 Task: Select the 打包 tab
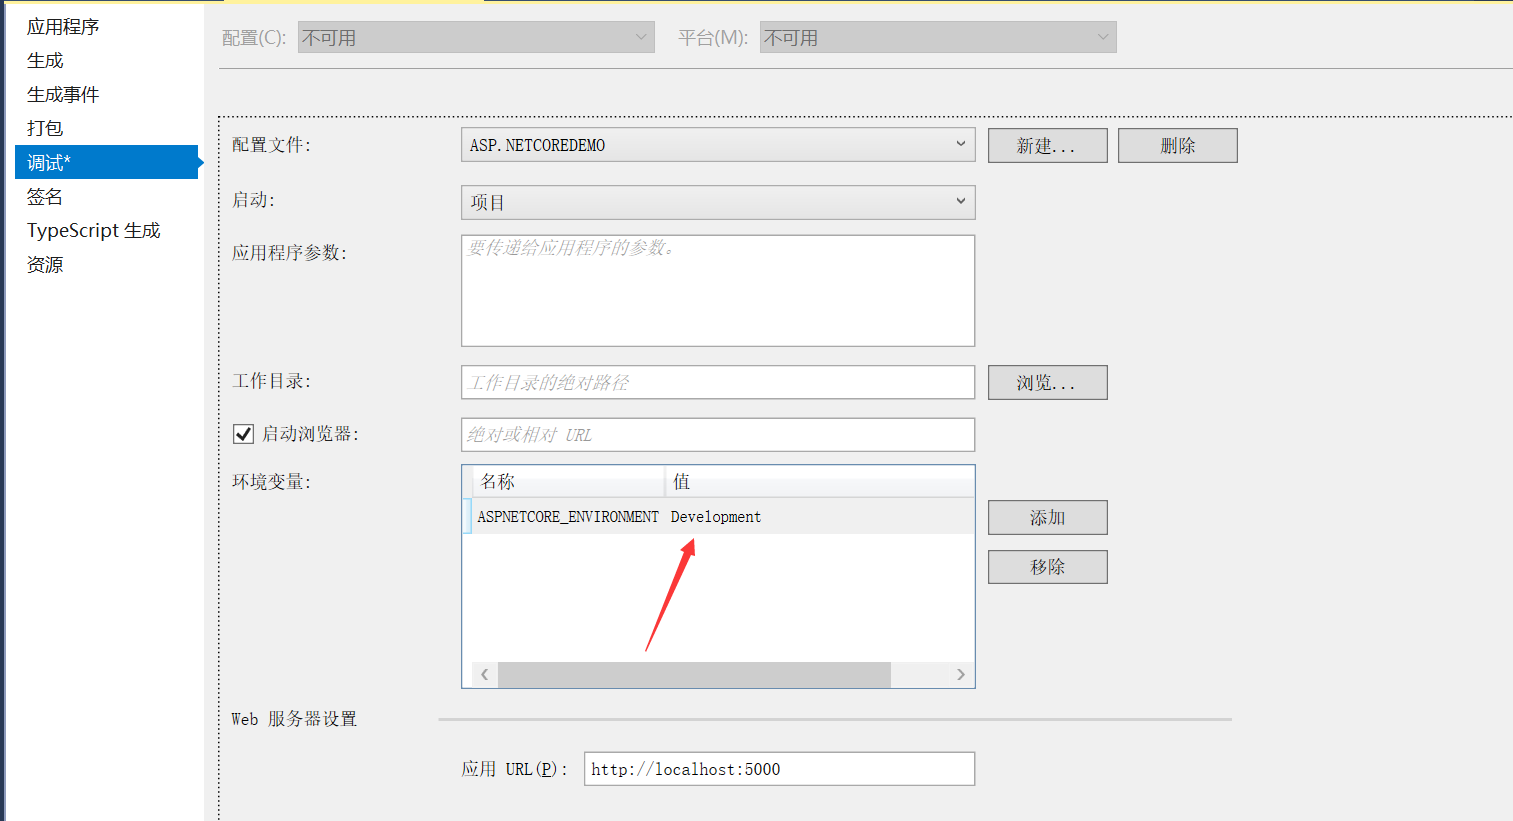[45, 129]
